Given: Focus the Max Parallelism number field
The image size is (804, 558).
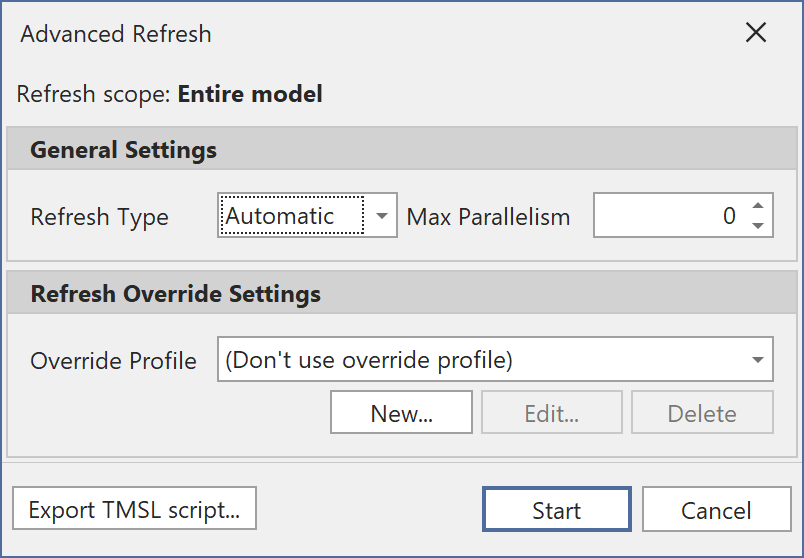Looking at the screenshot, I should tap(668, 216).
